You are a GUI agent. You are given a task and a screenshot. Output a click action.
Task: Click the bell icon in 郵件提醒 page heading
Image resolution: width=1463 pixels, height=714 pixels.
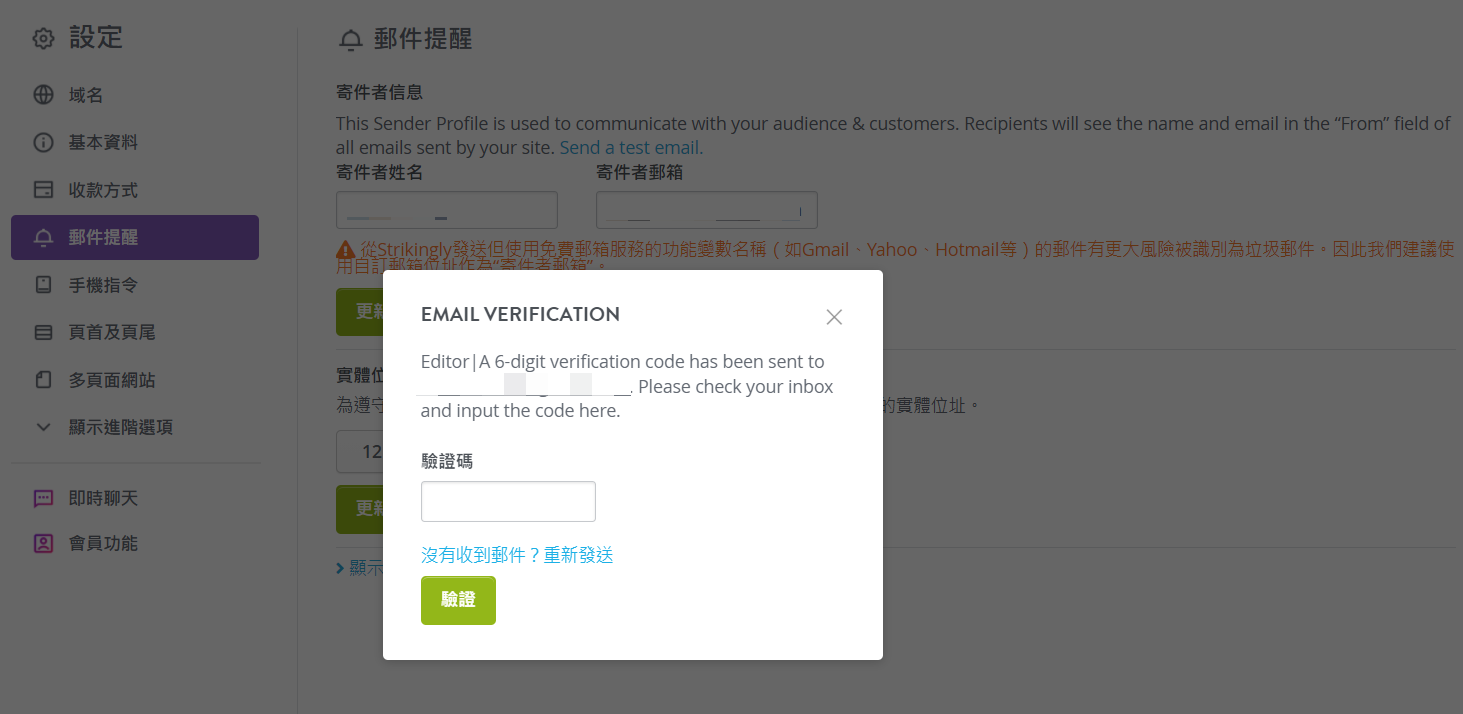pyautogui.click(x=350, y=40)
